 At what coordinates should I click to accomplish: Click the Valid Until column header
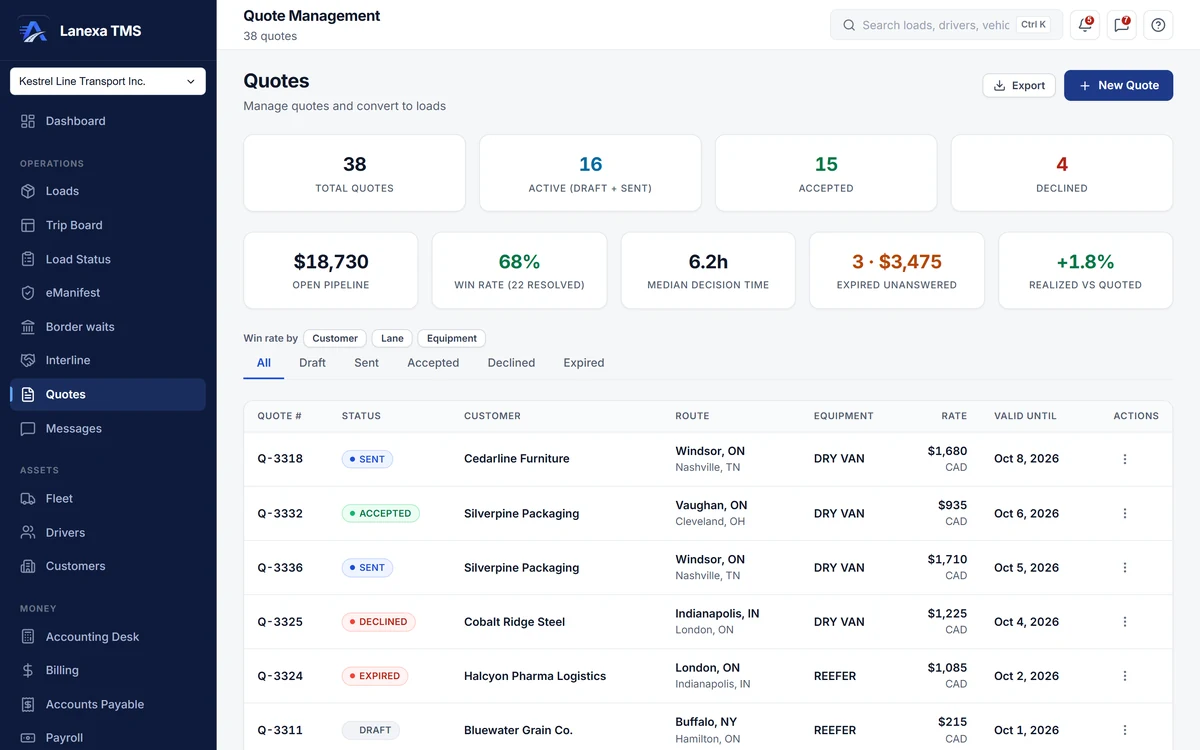tap(1025, 416)
